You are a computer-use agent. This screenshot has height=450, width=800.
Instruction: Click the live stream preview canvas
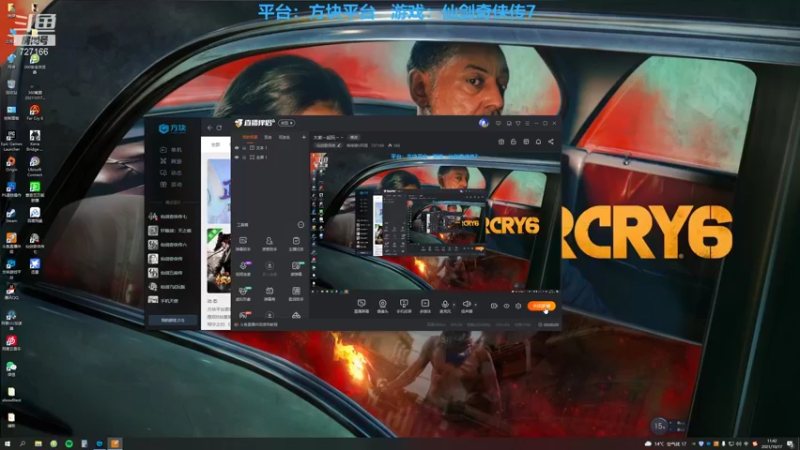(435, 222)
